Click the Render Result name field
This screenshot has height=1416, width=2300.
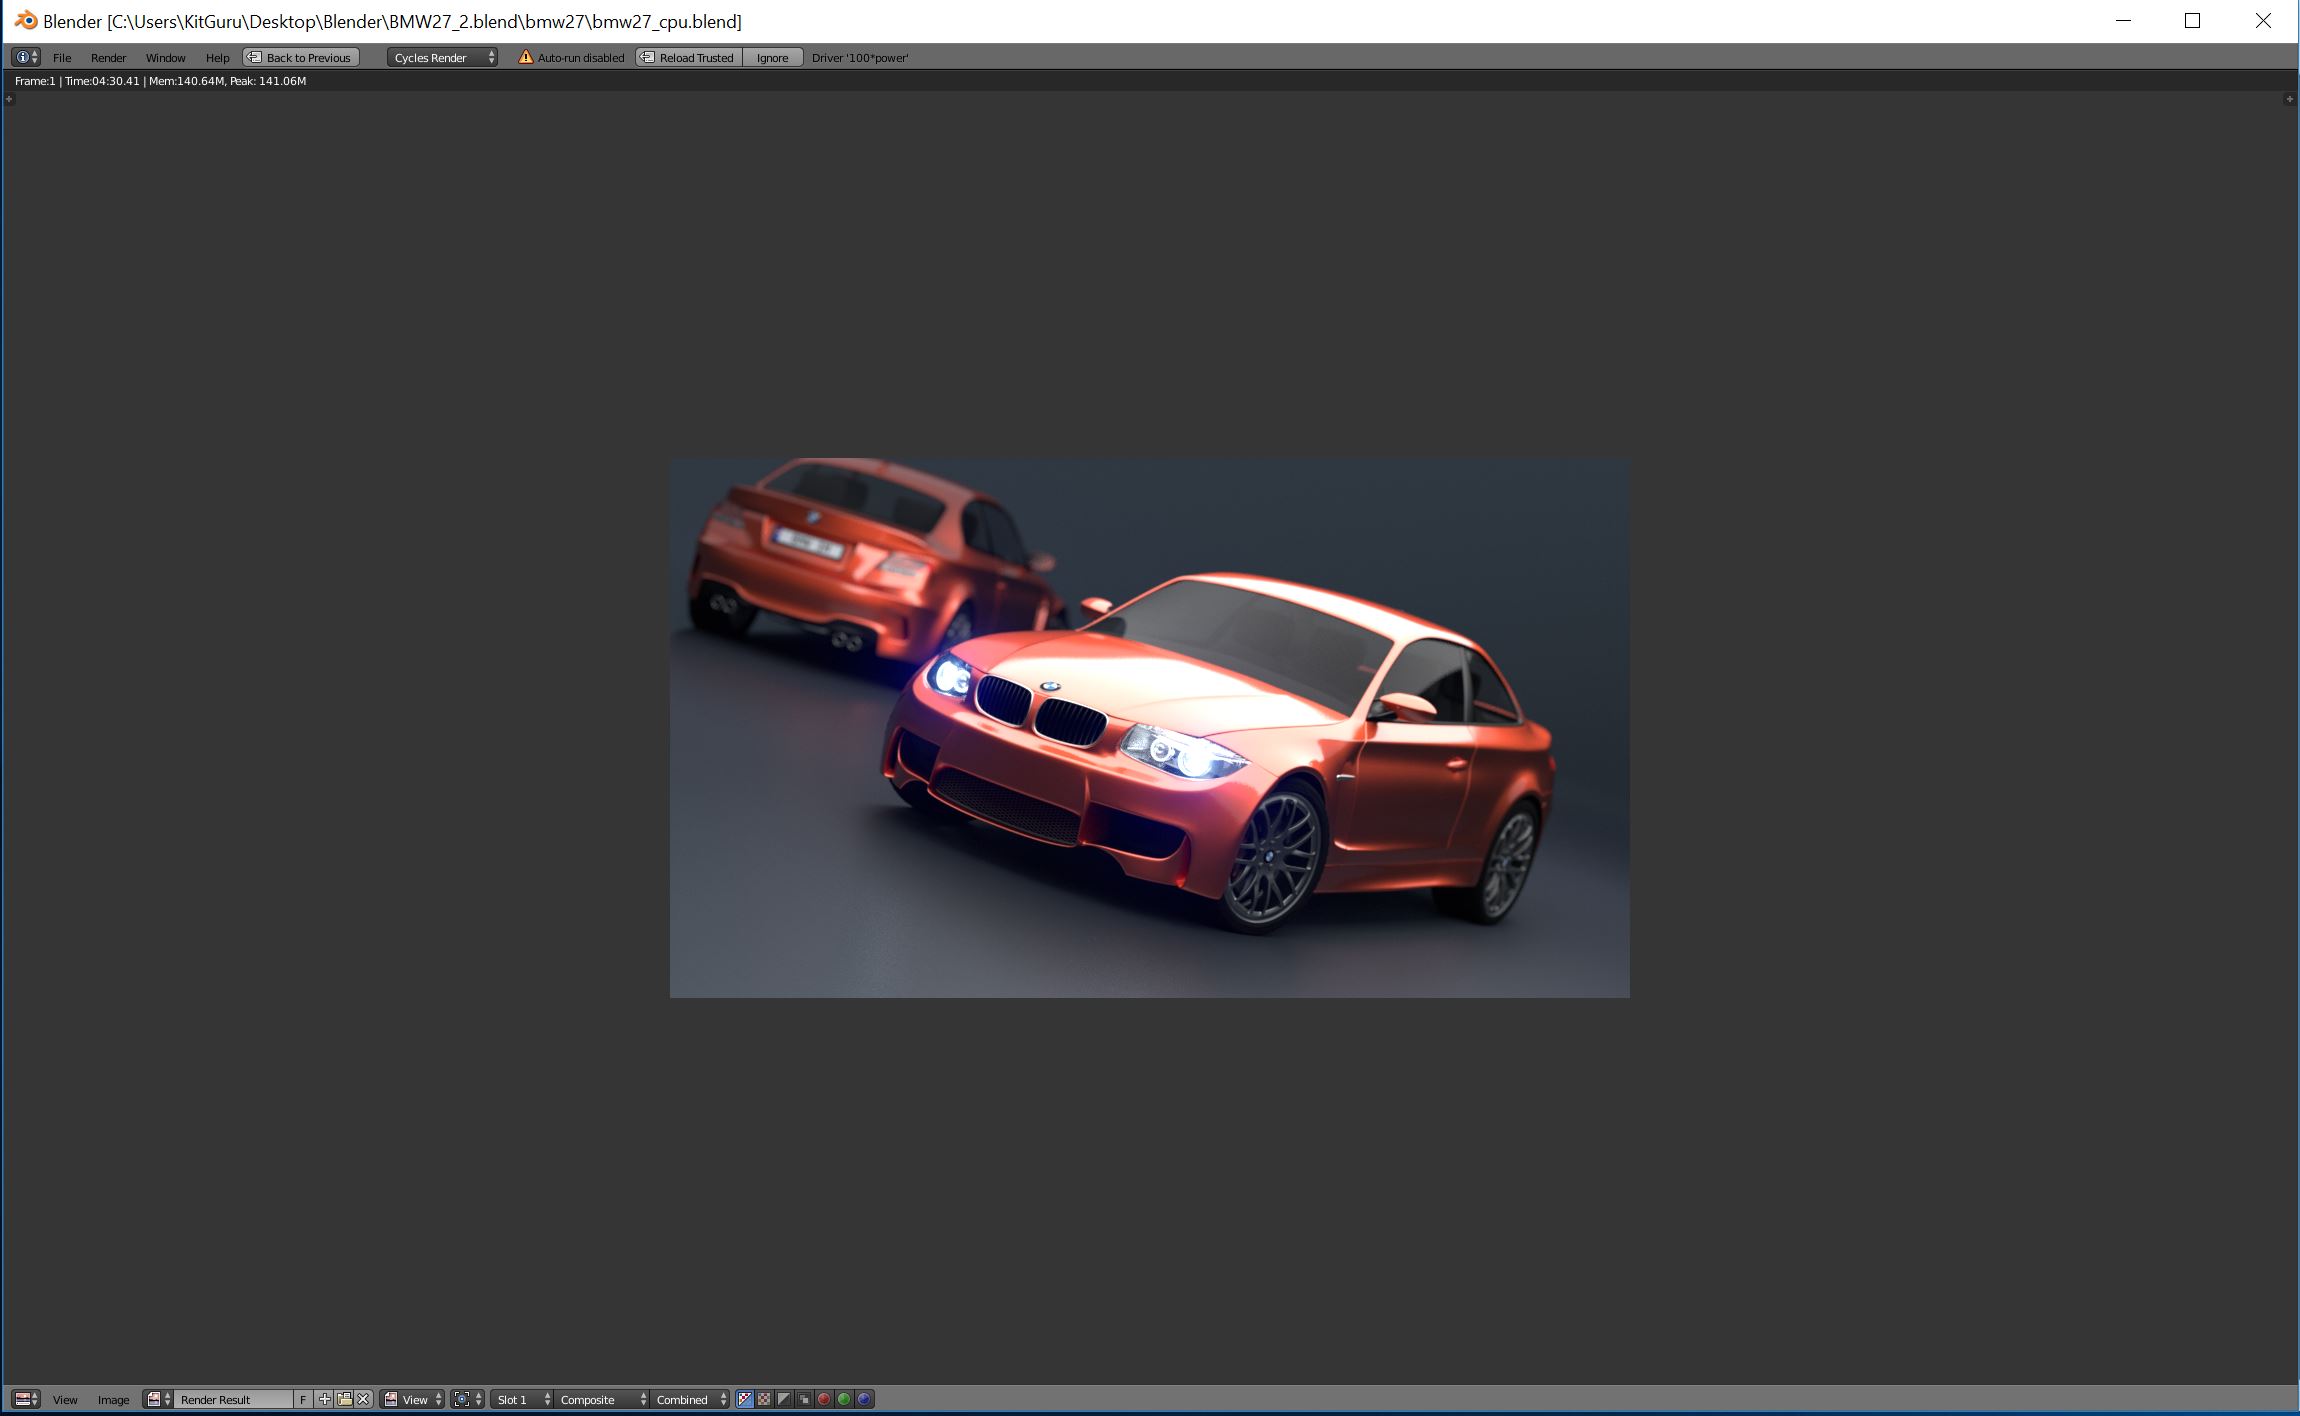click(x=232, y=1399)
